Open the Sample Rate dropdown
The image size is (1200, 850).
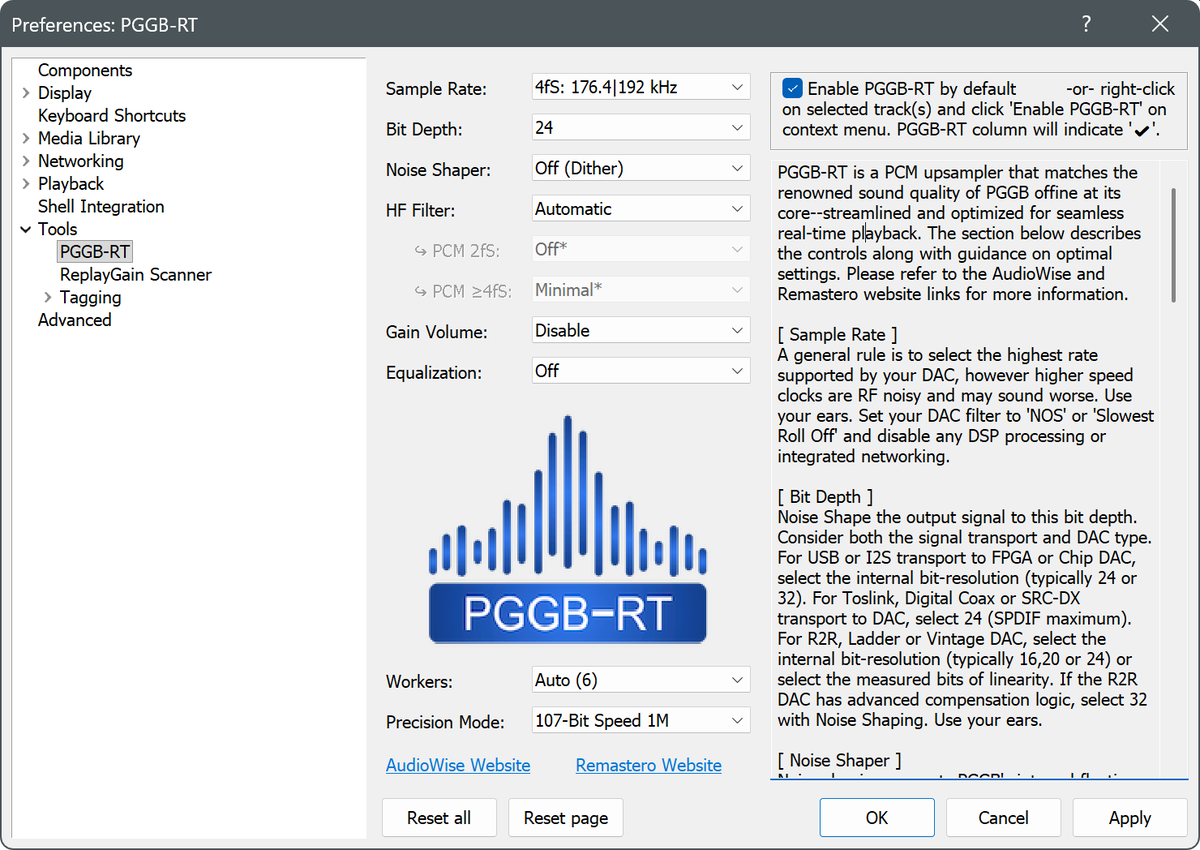(x=640, y=87)
